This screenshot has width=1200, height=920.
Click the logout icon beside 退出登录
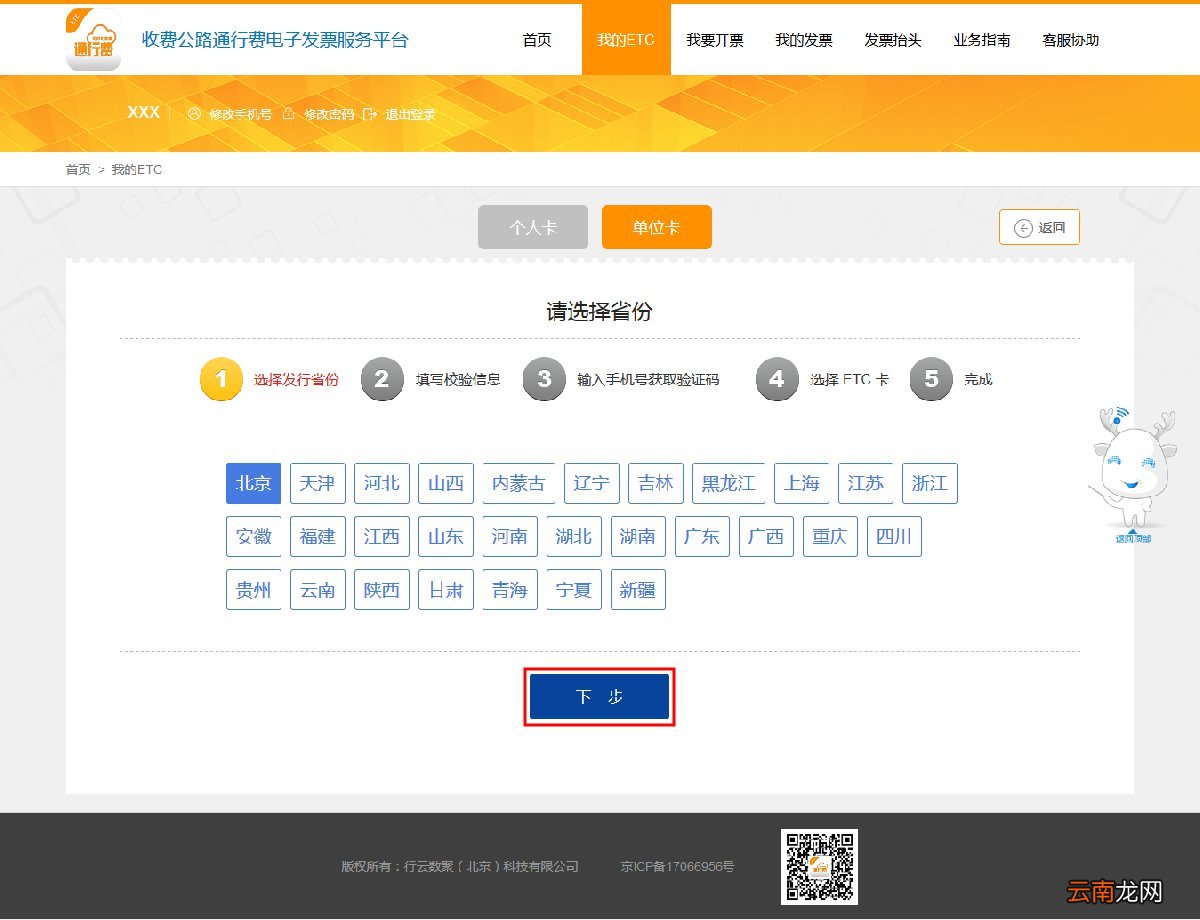370,114
